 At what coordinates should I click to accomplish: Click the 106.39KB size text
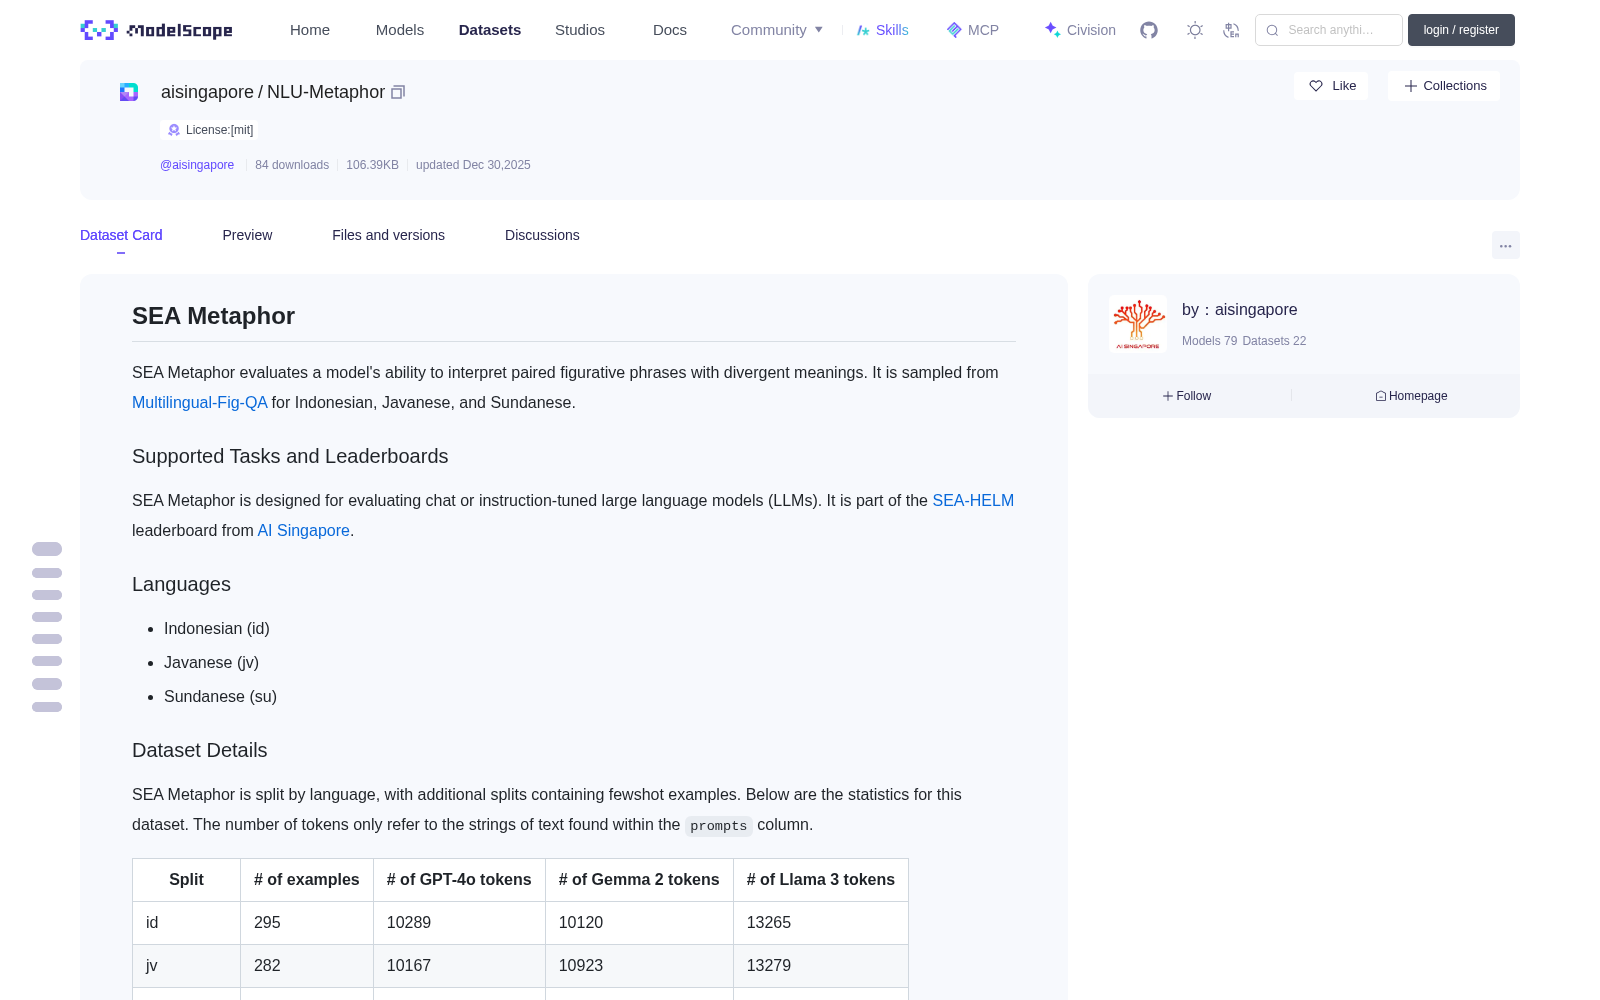[x=372, y=165]
